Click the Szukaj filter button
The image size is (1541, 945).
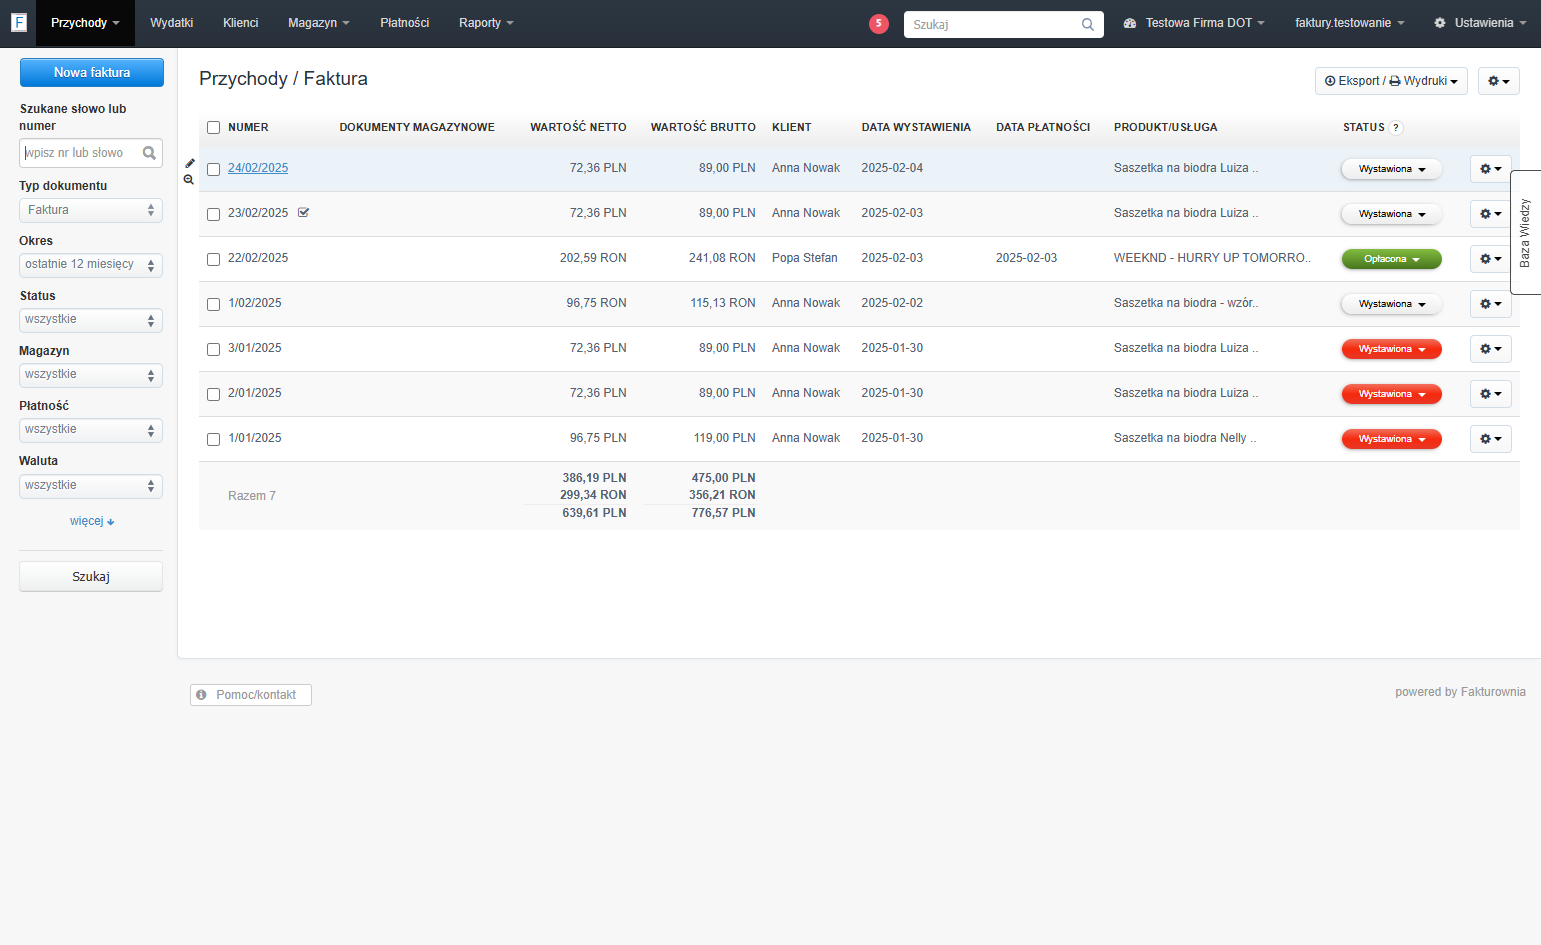tap(91, 577)
